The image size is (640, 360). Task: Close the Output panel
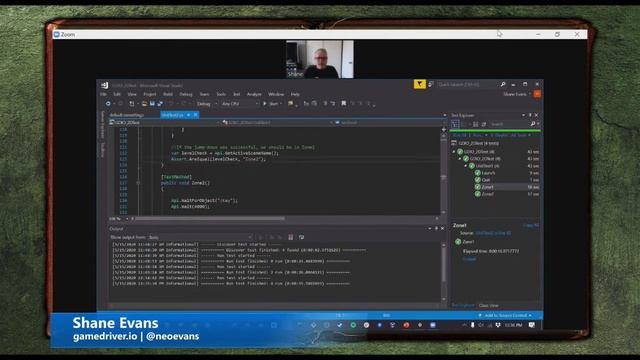click(442, 229)
